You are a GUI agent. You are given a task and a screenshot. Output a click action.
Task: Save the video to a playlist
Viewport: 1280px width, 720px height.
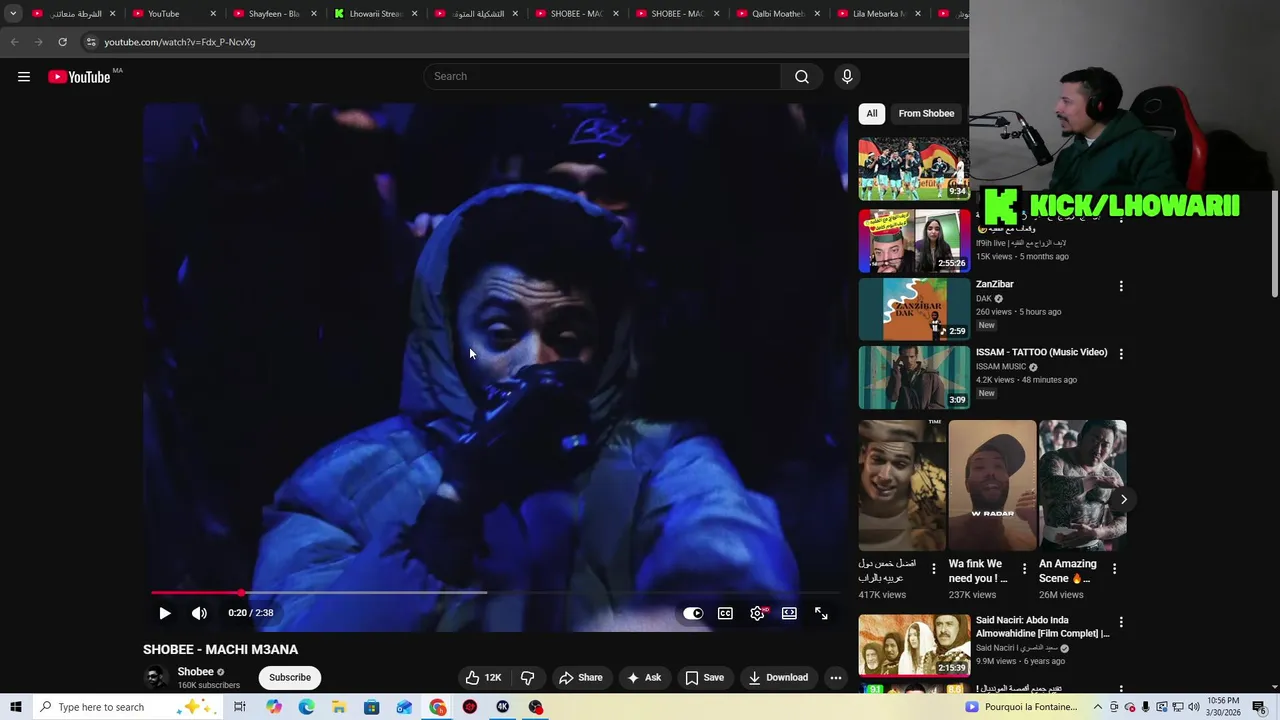pyautogui.click(x=704, y=678)
